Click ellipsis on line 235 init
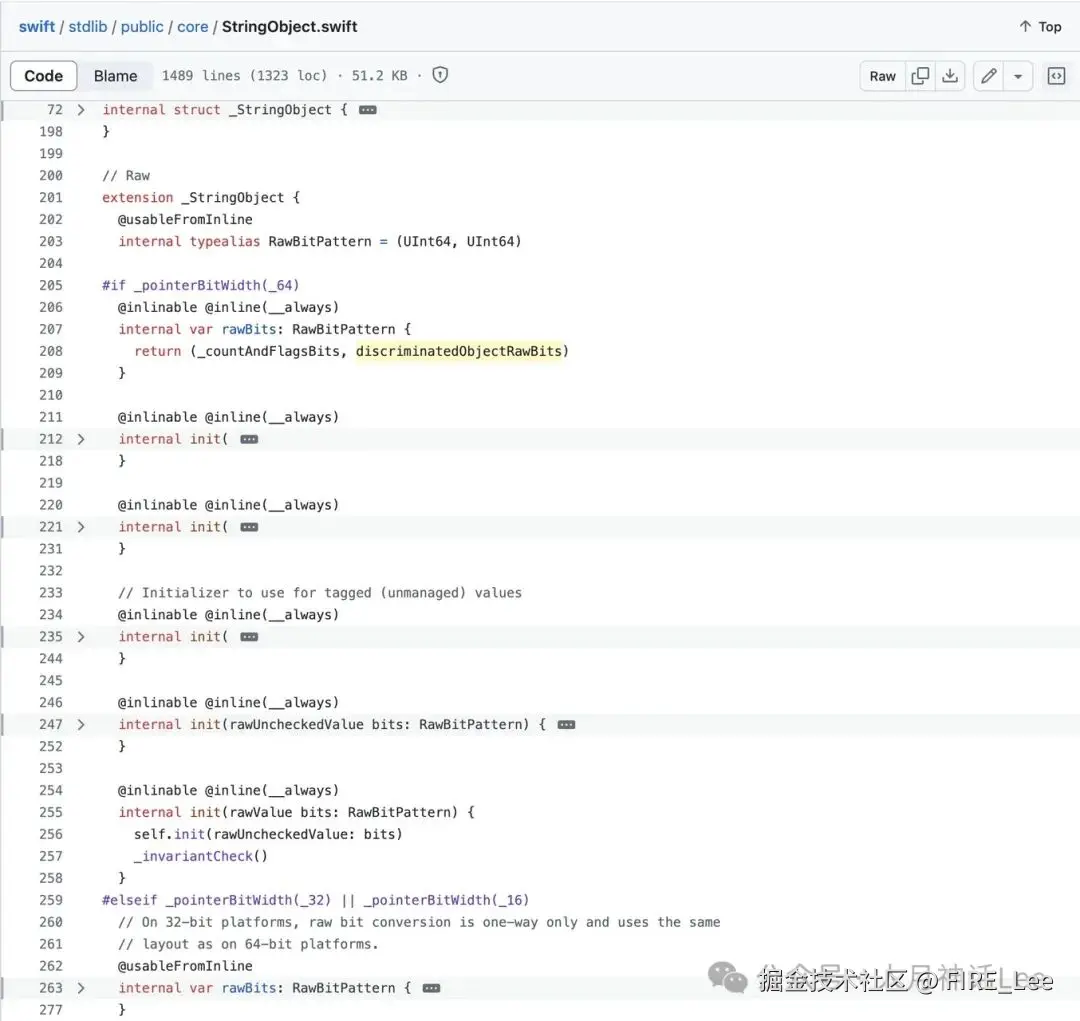This screenshot has height=1021, width=1080. coord(249,637)
